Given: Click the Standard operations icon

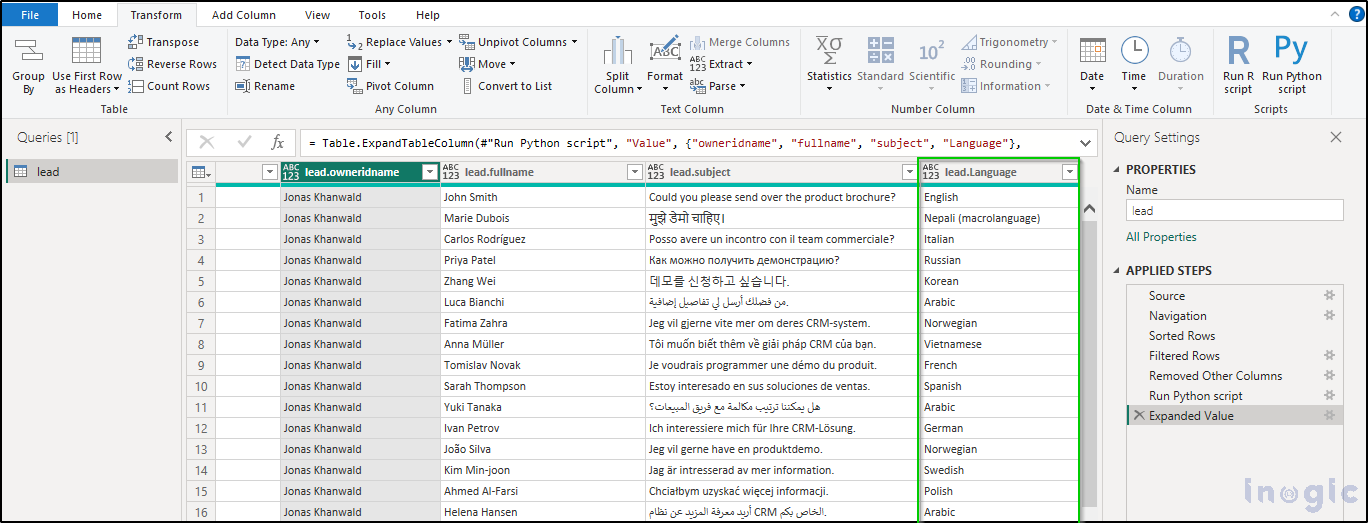Looking at the screenshot, I should (x=880, y=51).
